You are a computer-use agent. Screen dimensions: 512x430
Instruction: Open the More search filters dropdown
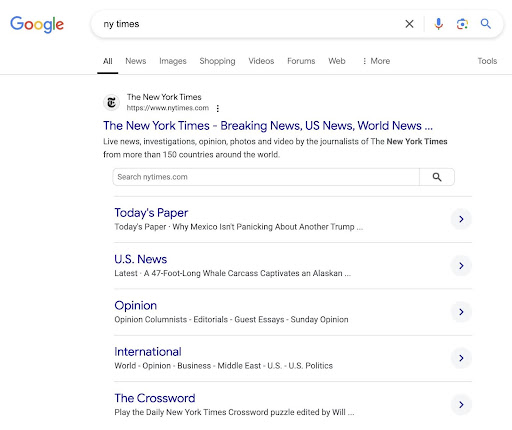click(x=376, y=61)
